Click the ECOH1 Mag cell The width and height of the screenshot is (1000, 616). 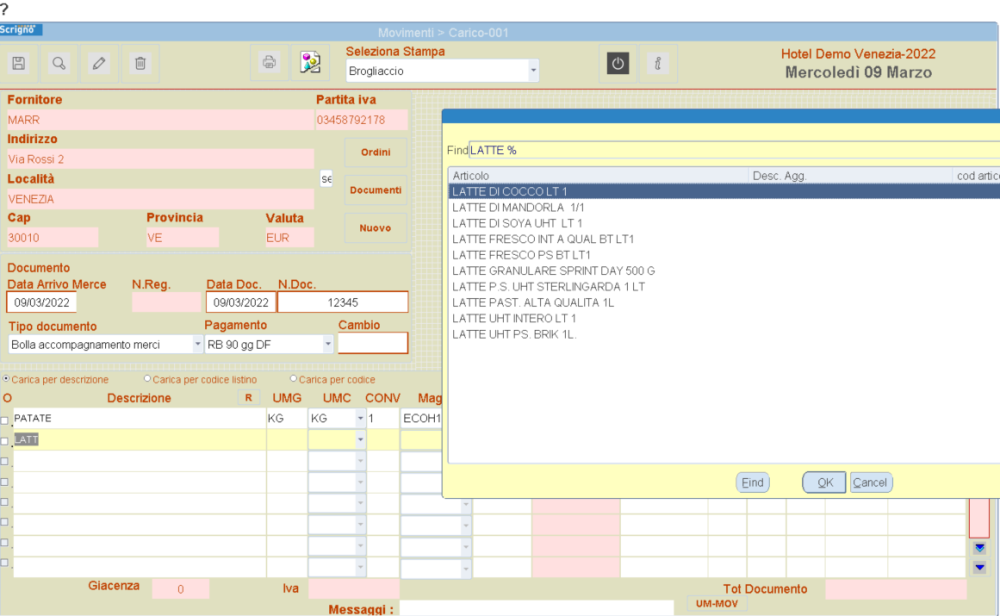pyautogui.click(x=422, y=418)
